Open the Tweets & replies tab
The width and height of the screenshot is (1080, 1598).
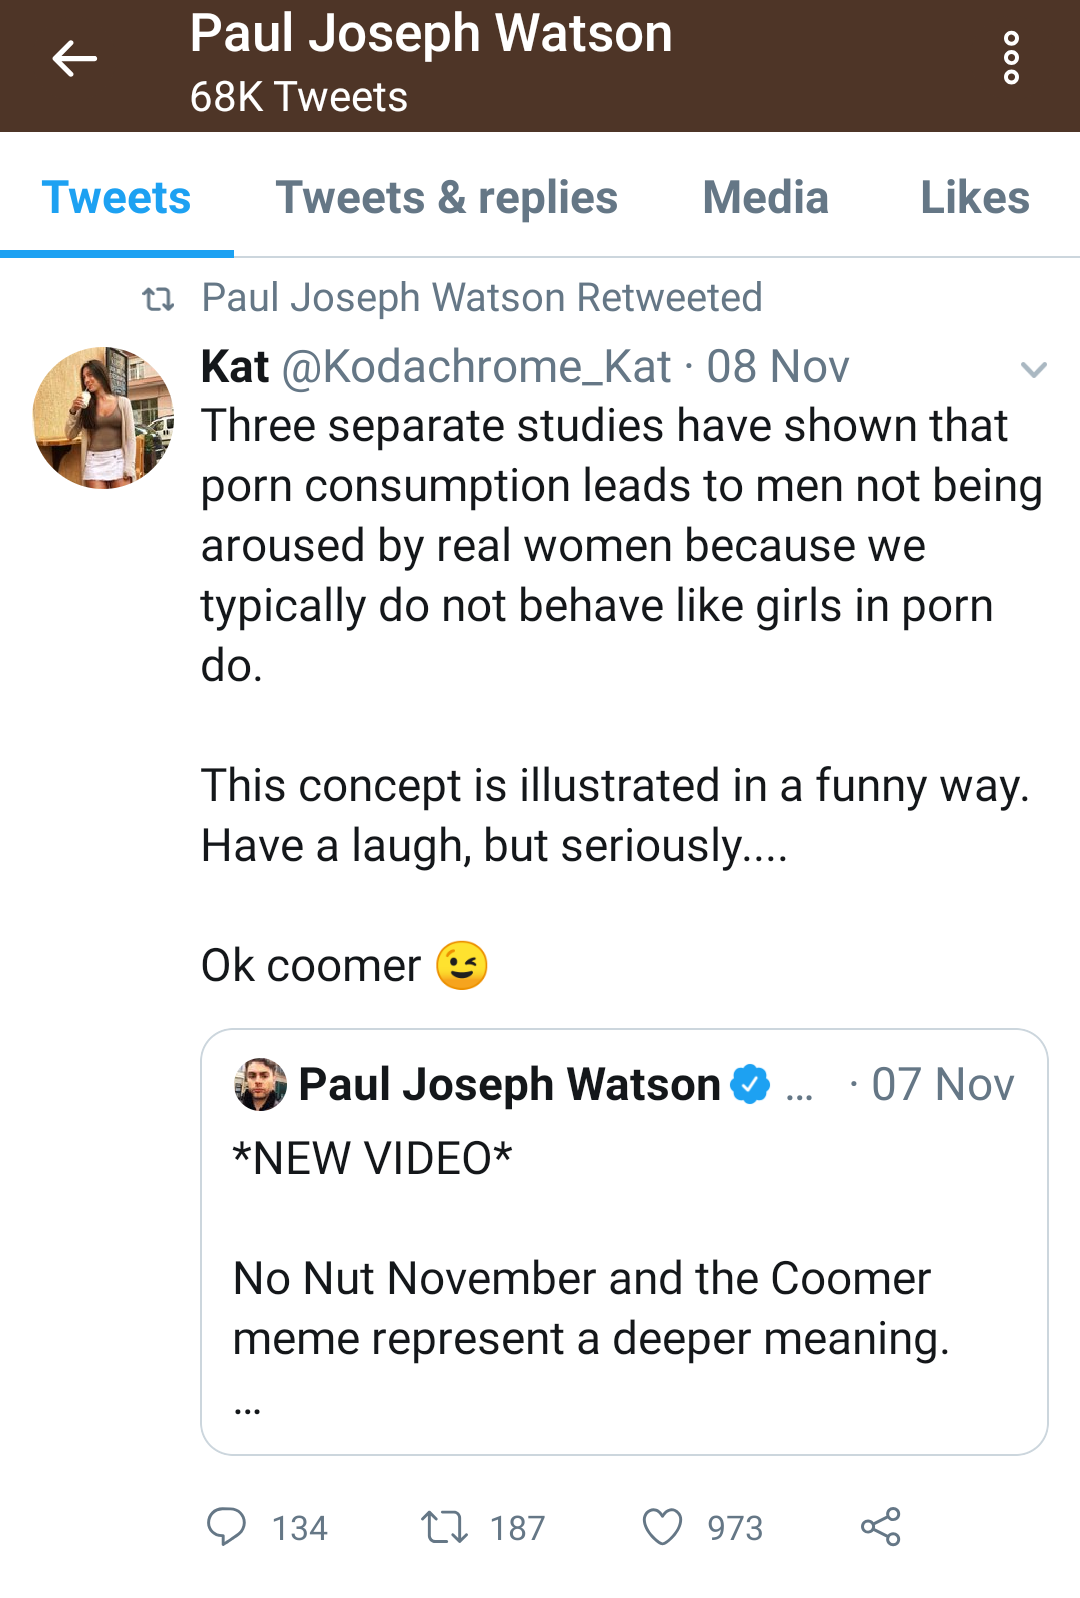[446, 198]
